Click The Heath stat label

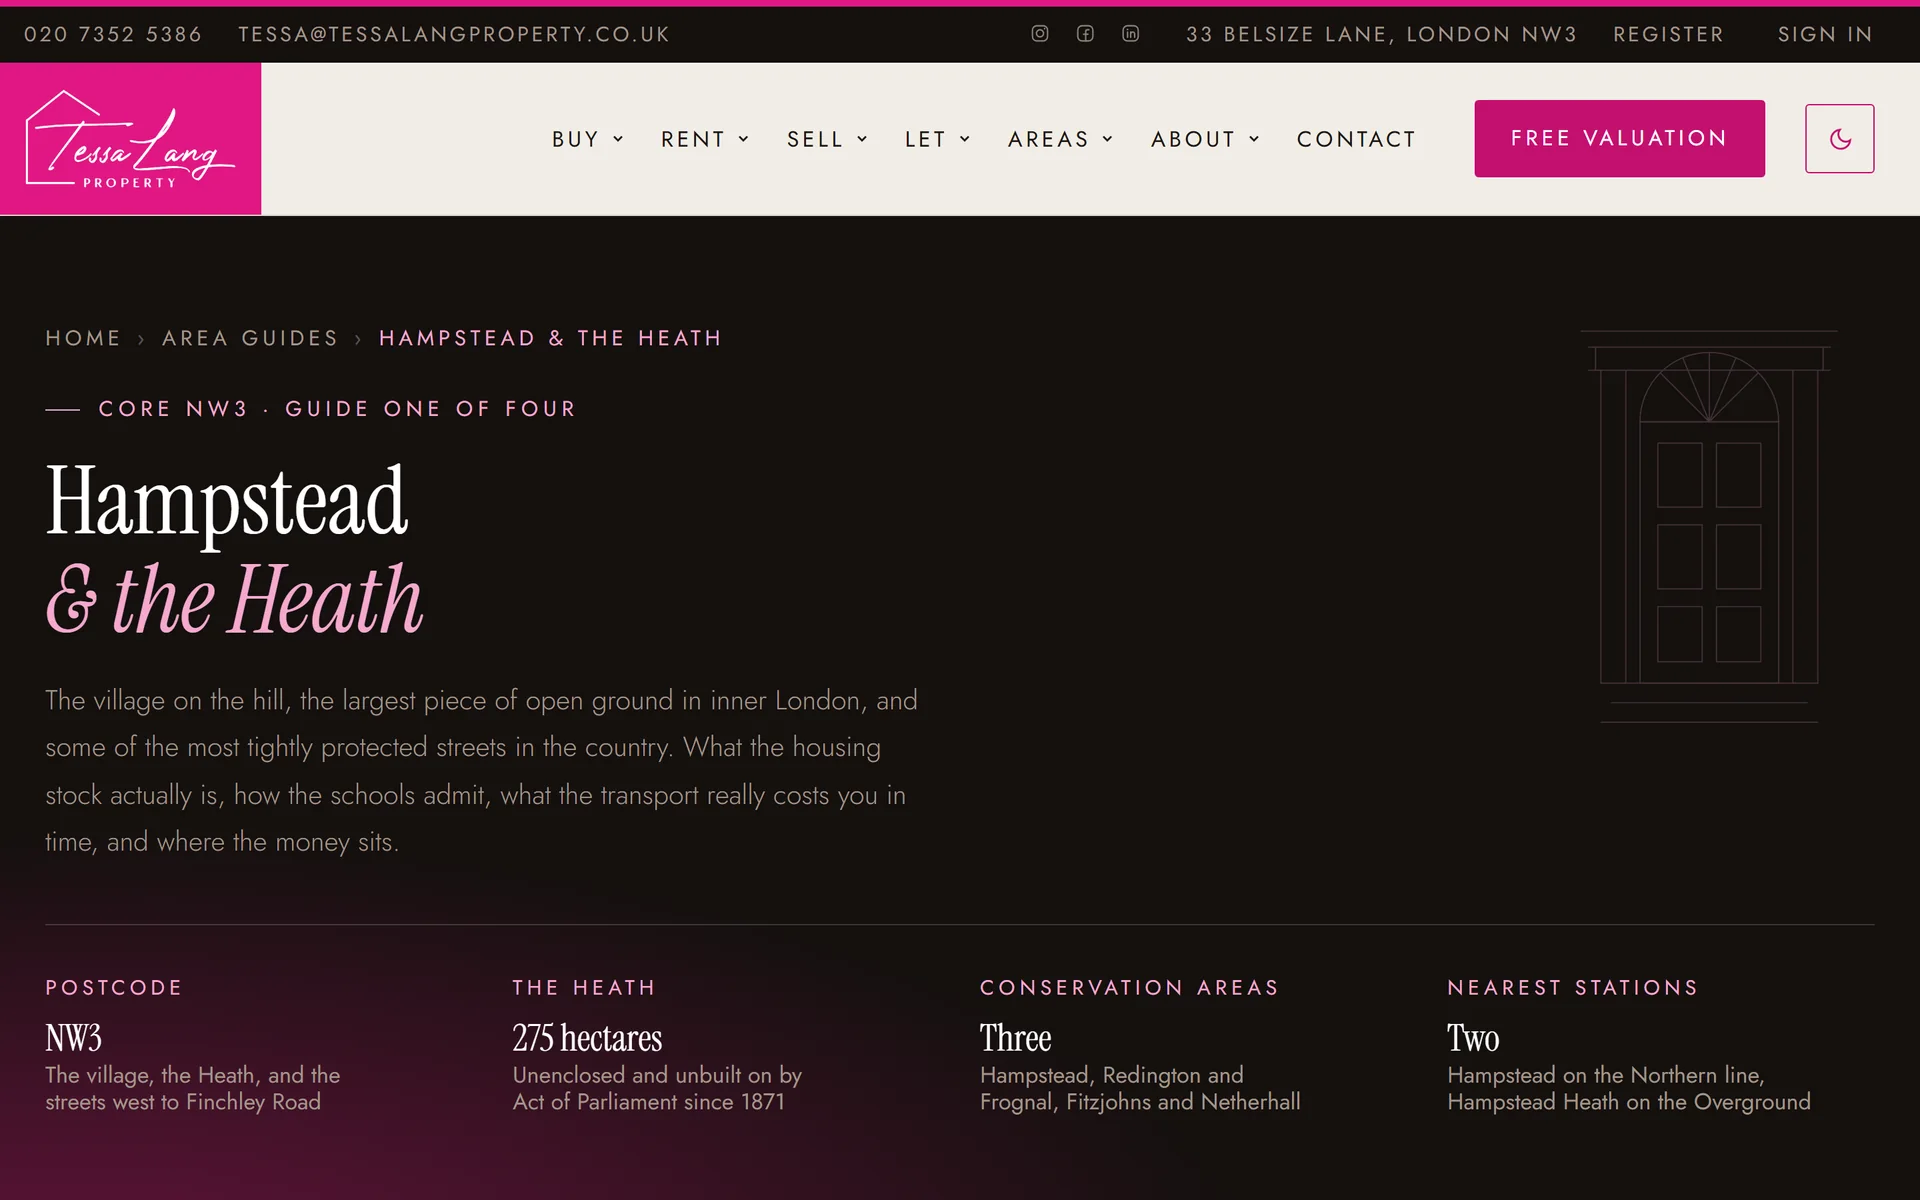click(584, 988)
